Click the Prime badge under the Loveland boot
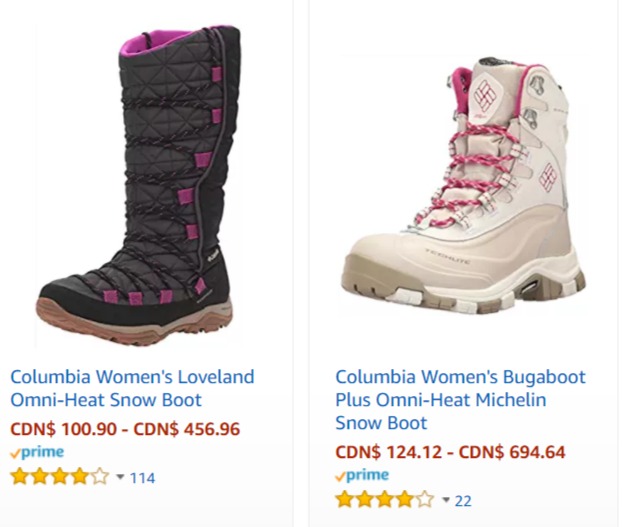Viewport: 623px width, 527px height. pyautogui.click(x=37, y=452)
